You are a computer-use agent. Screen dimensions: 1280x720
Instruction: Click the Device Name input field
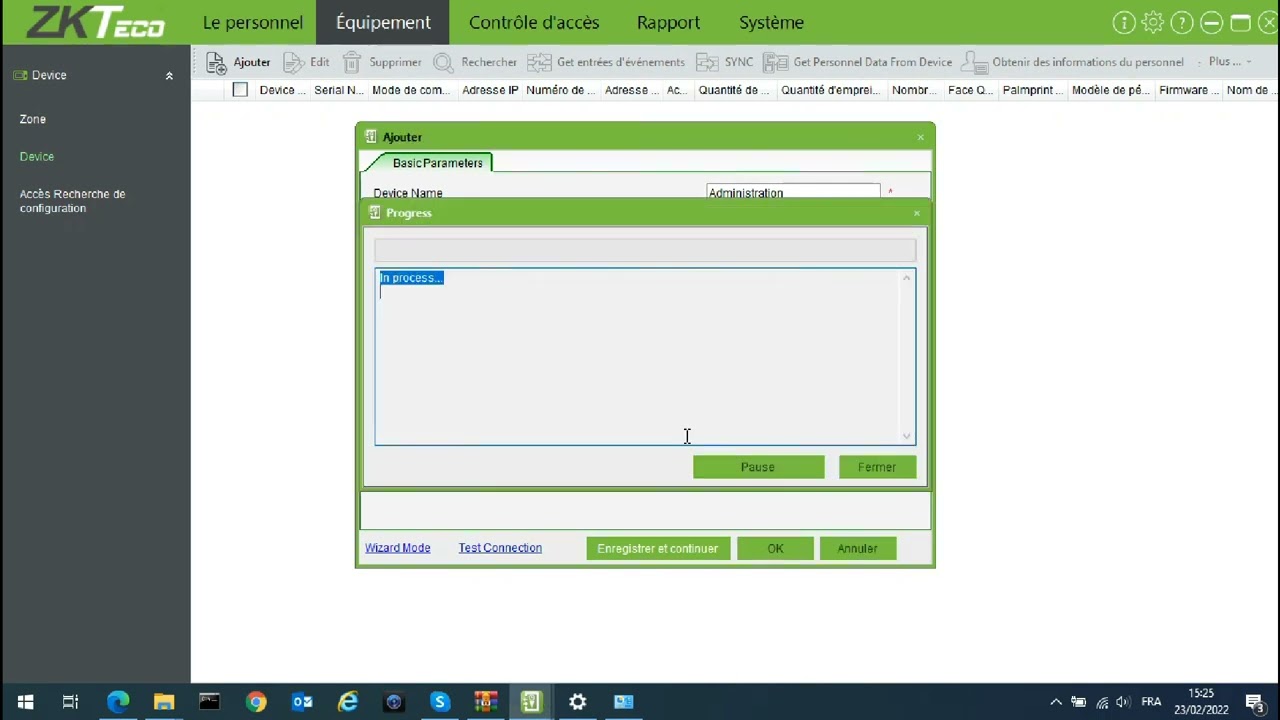[x=793, y=192]
